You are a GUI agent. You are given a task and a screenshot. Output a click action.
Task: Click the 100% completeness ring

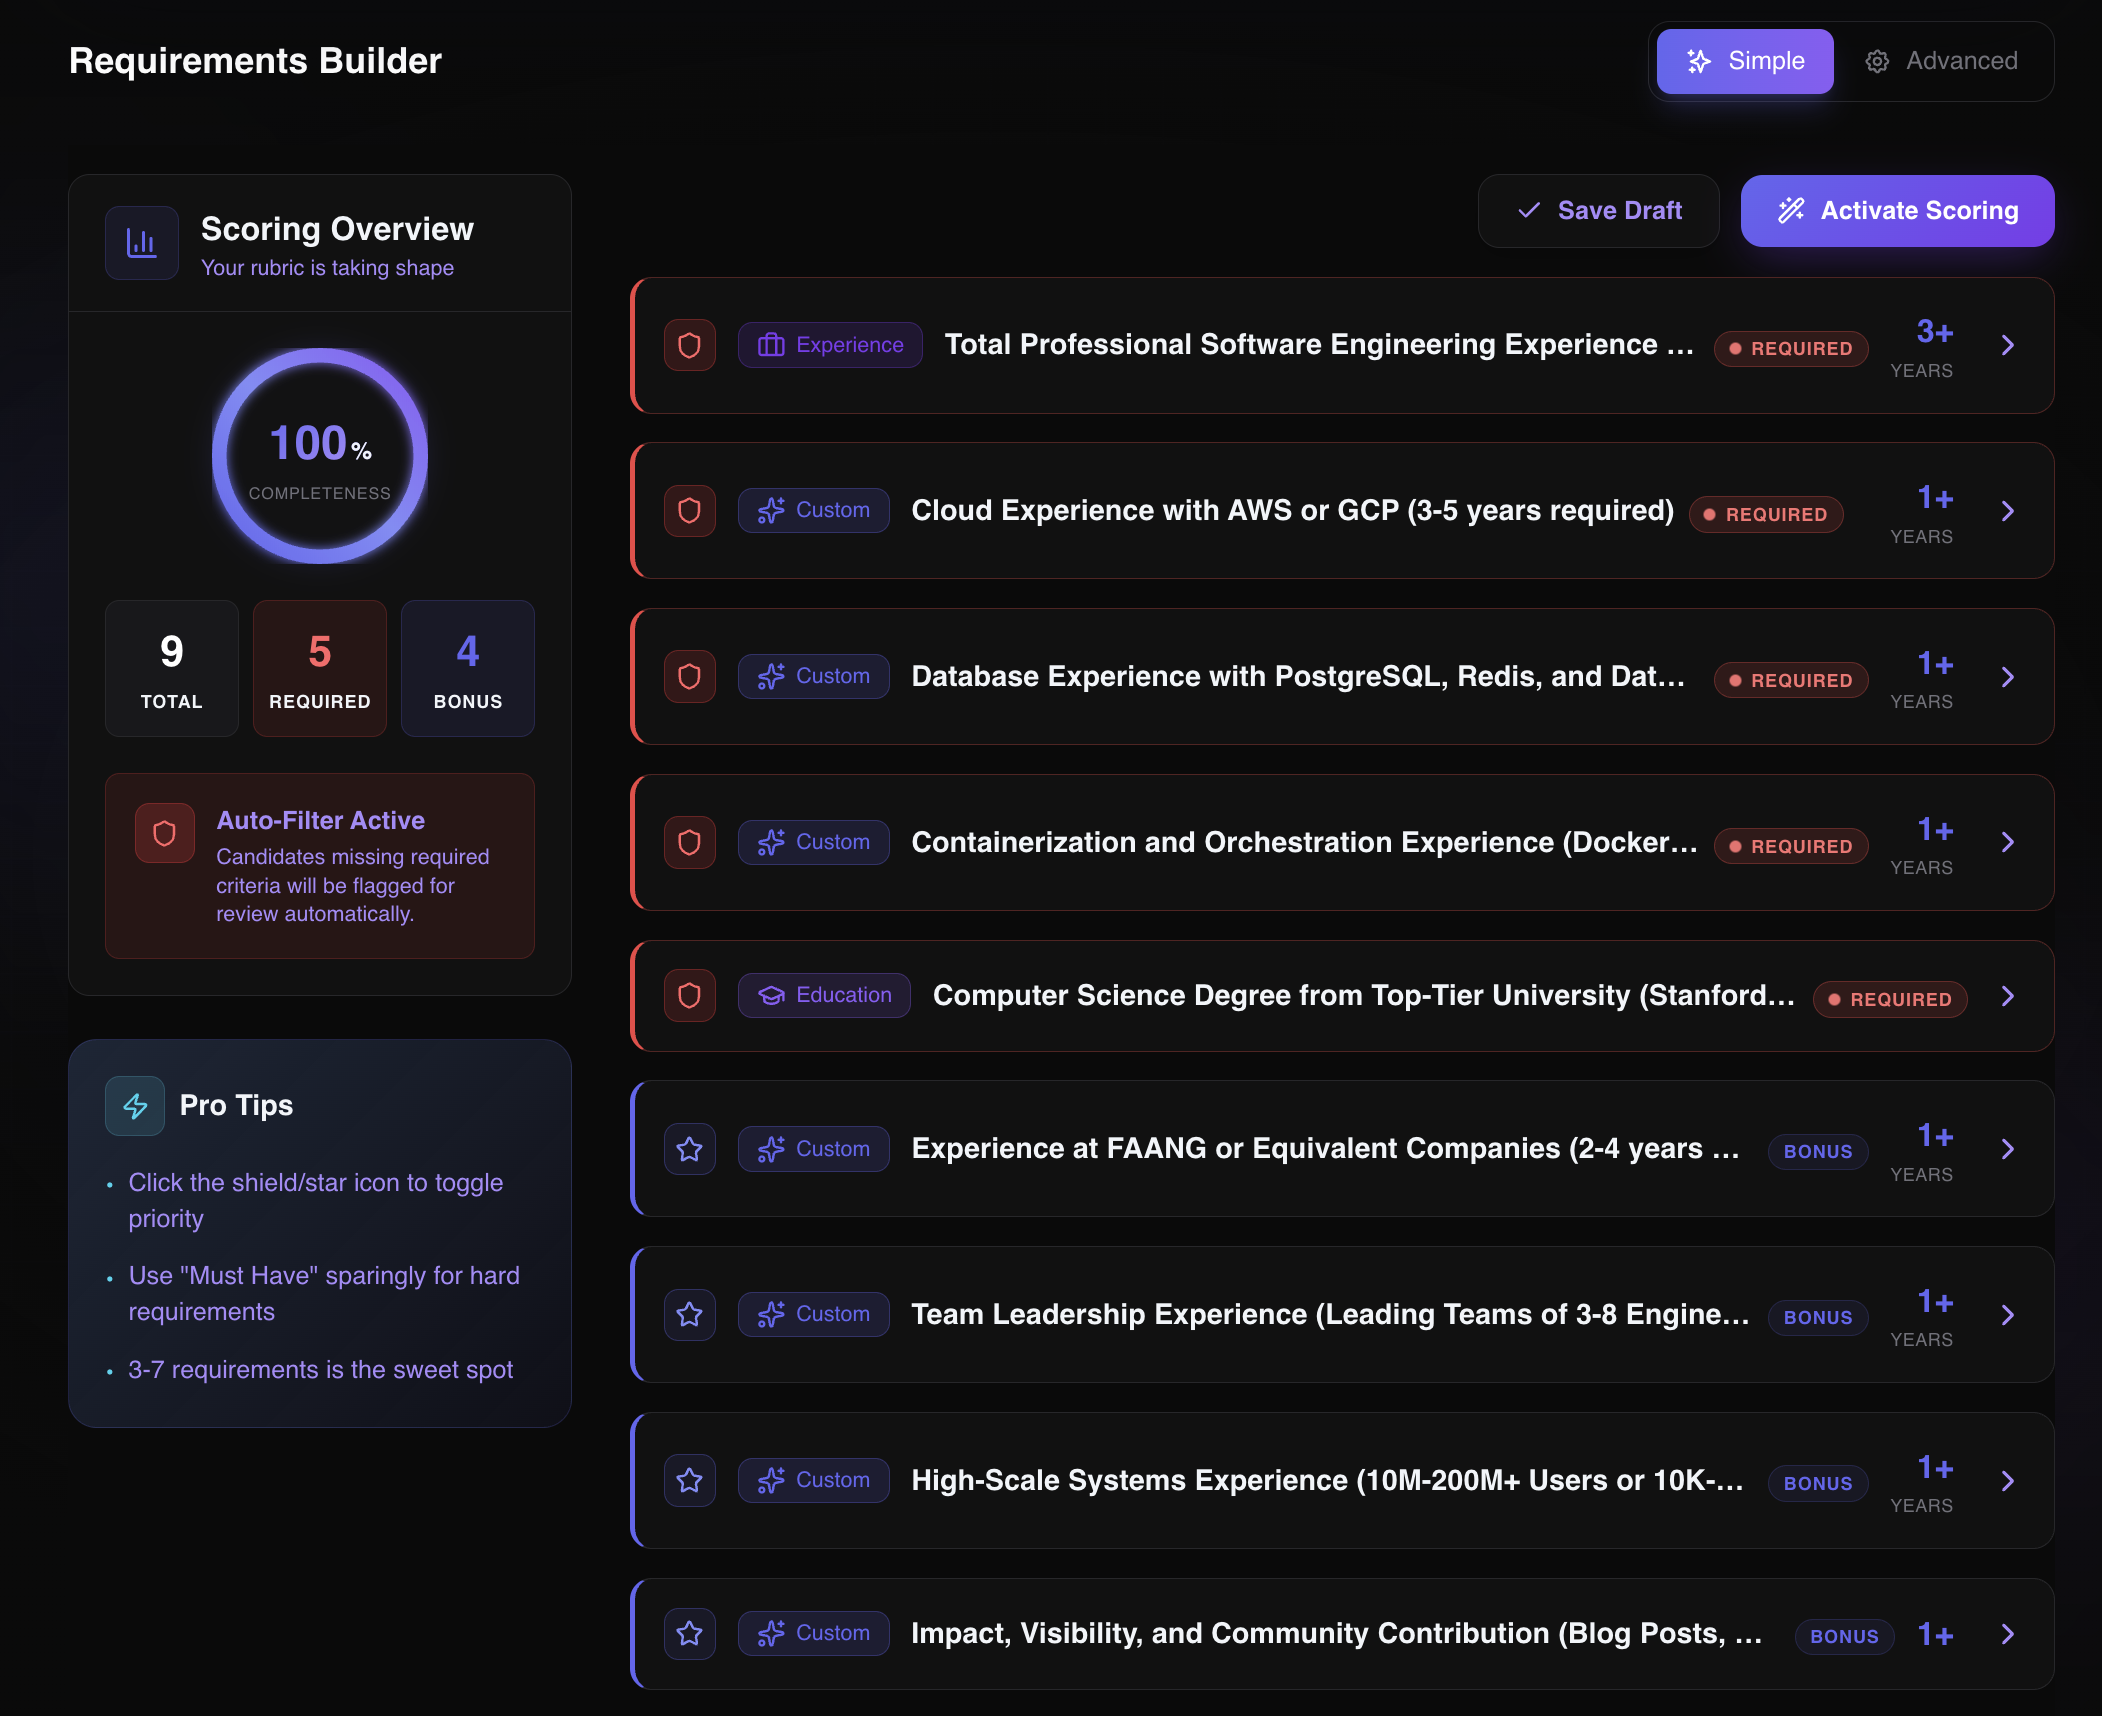click(x=318, y=455)
